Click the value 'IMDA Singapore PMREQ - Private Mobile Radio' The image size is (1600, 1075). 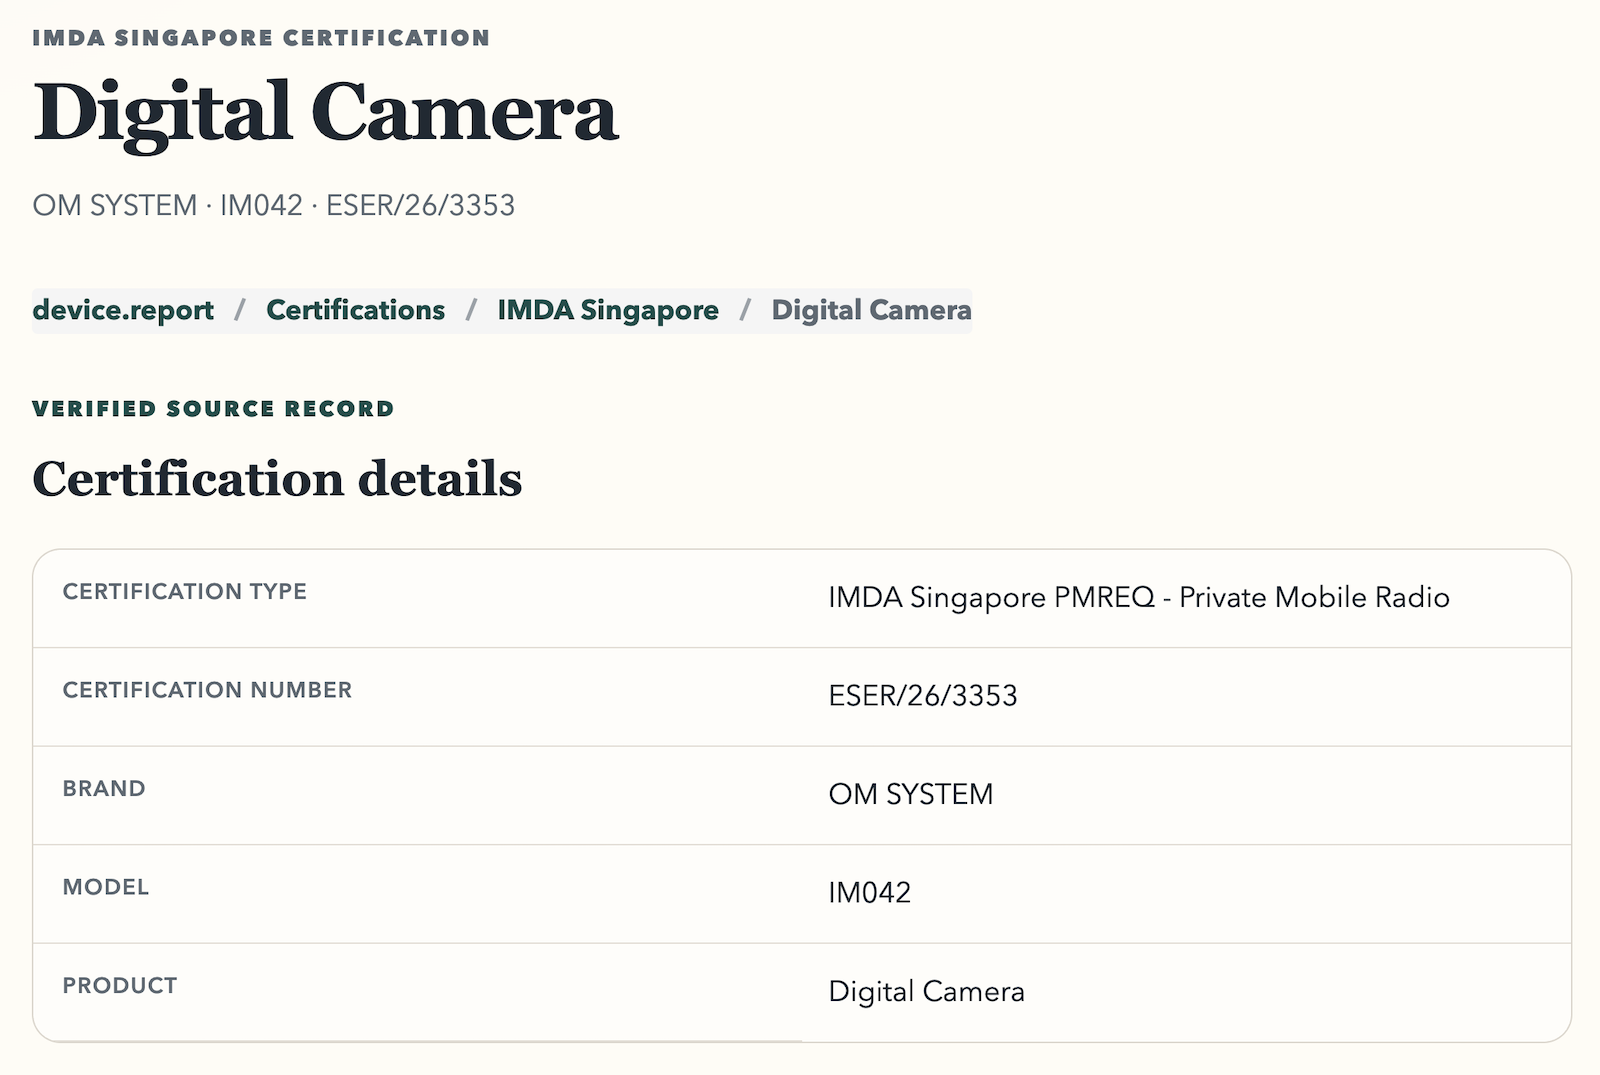click(x=1139, y=597)
